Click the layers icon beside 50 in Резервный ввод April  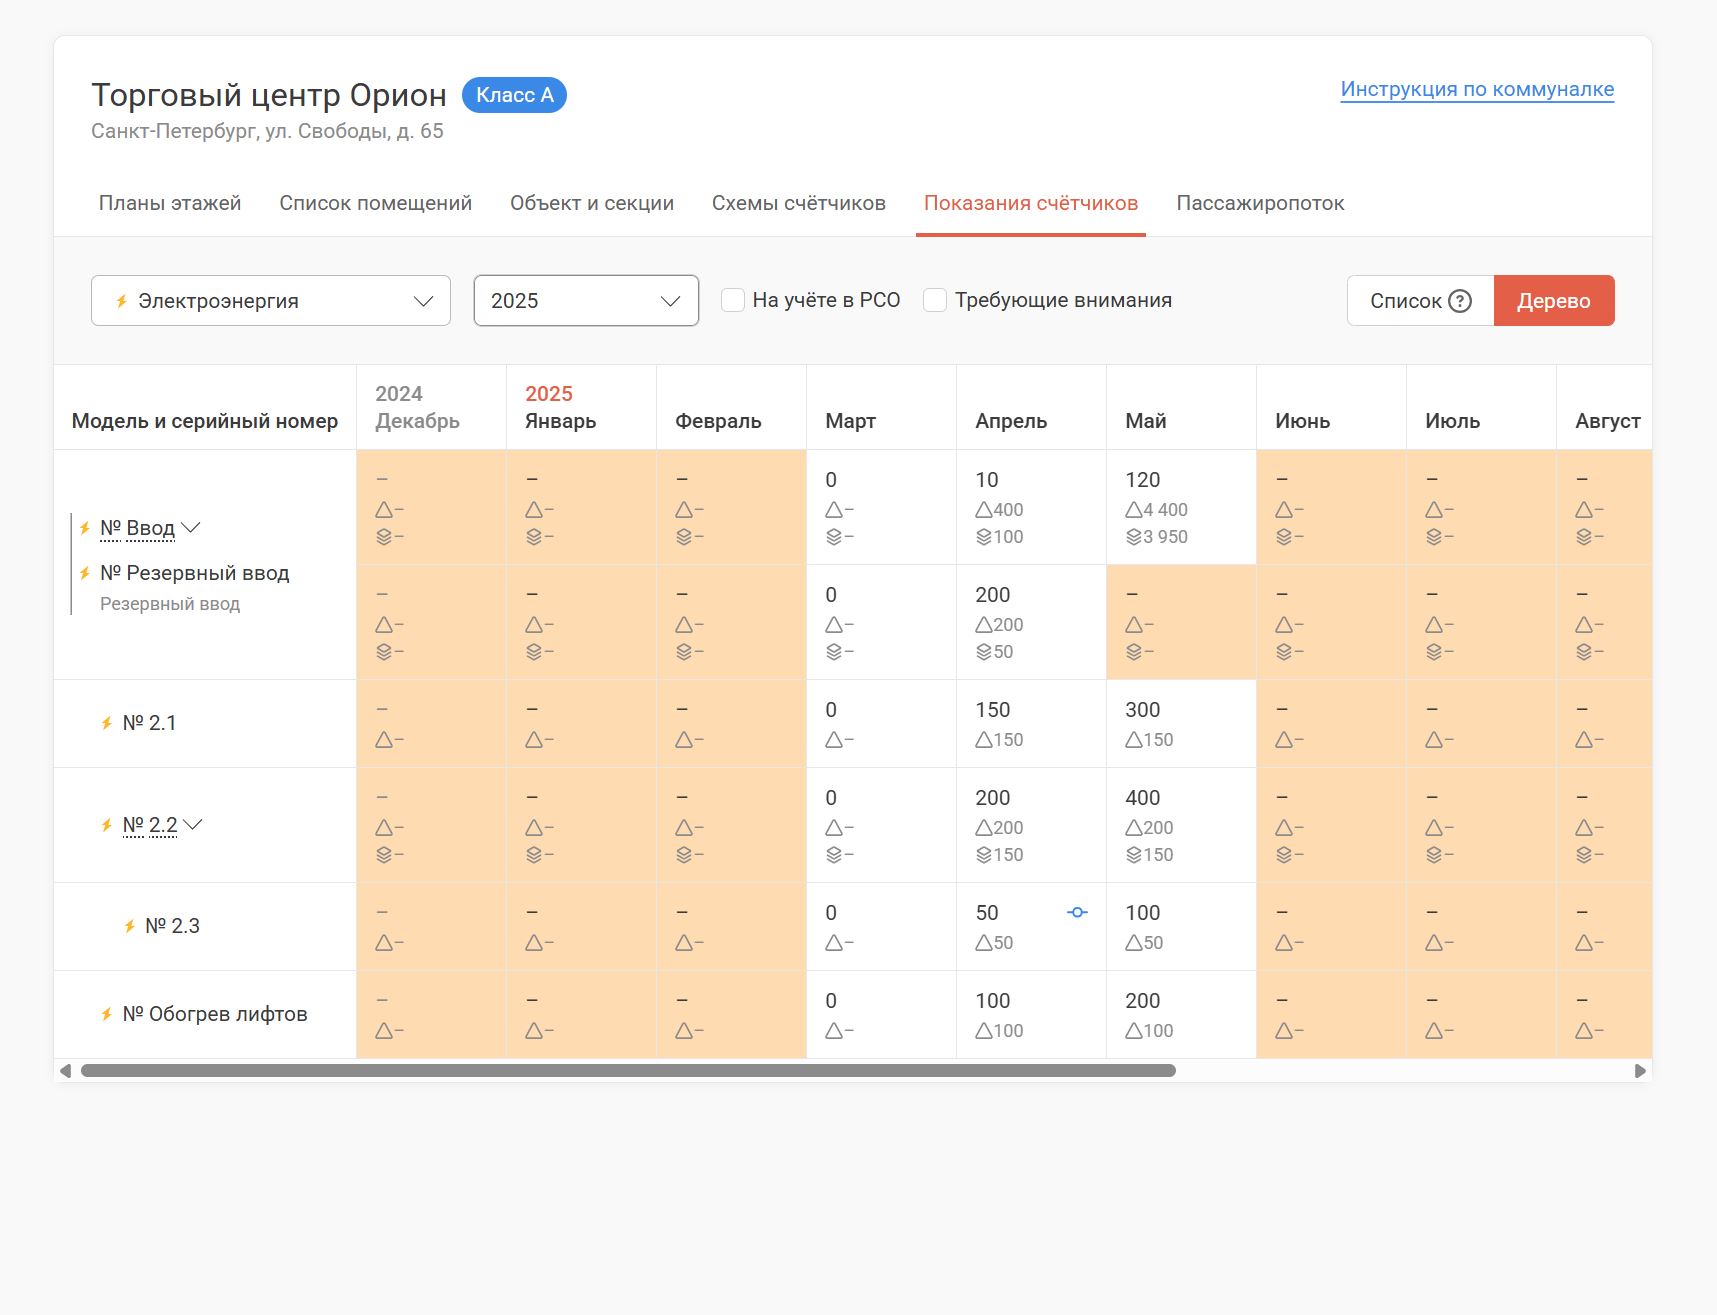point(984,652)
